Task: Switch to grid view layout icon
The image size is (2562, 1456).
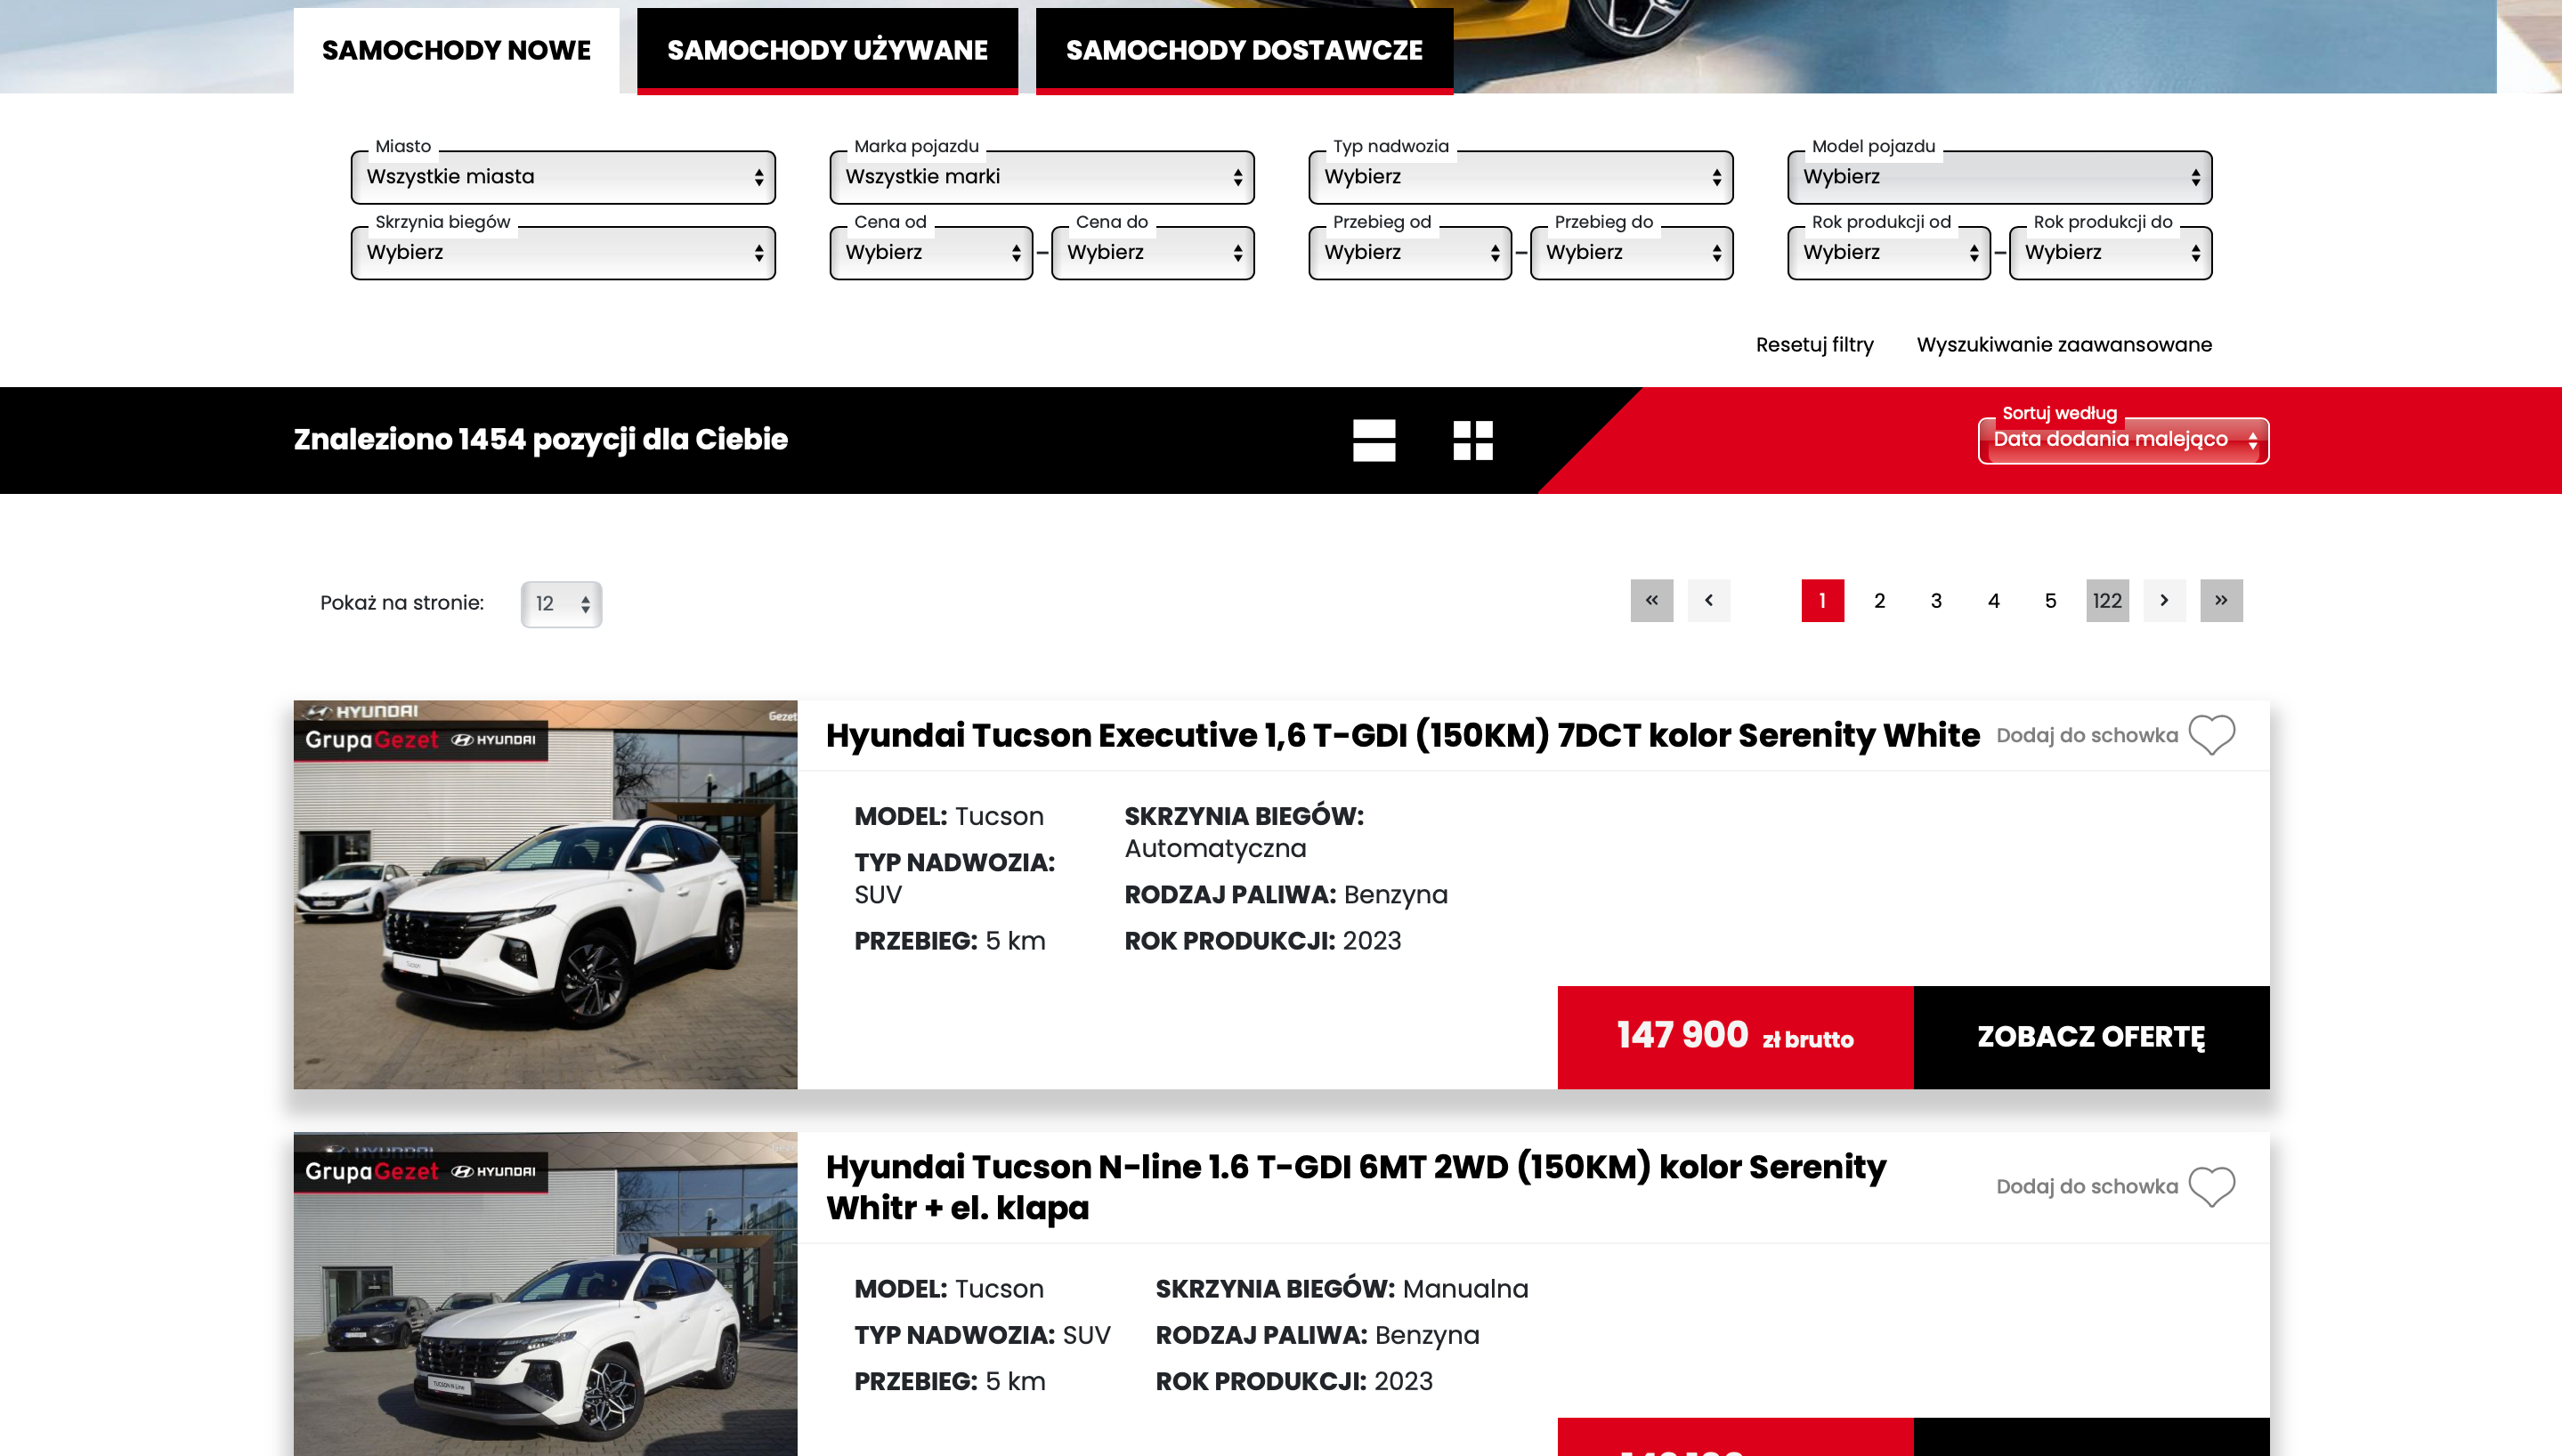Action: tap(1473, 440)
